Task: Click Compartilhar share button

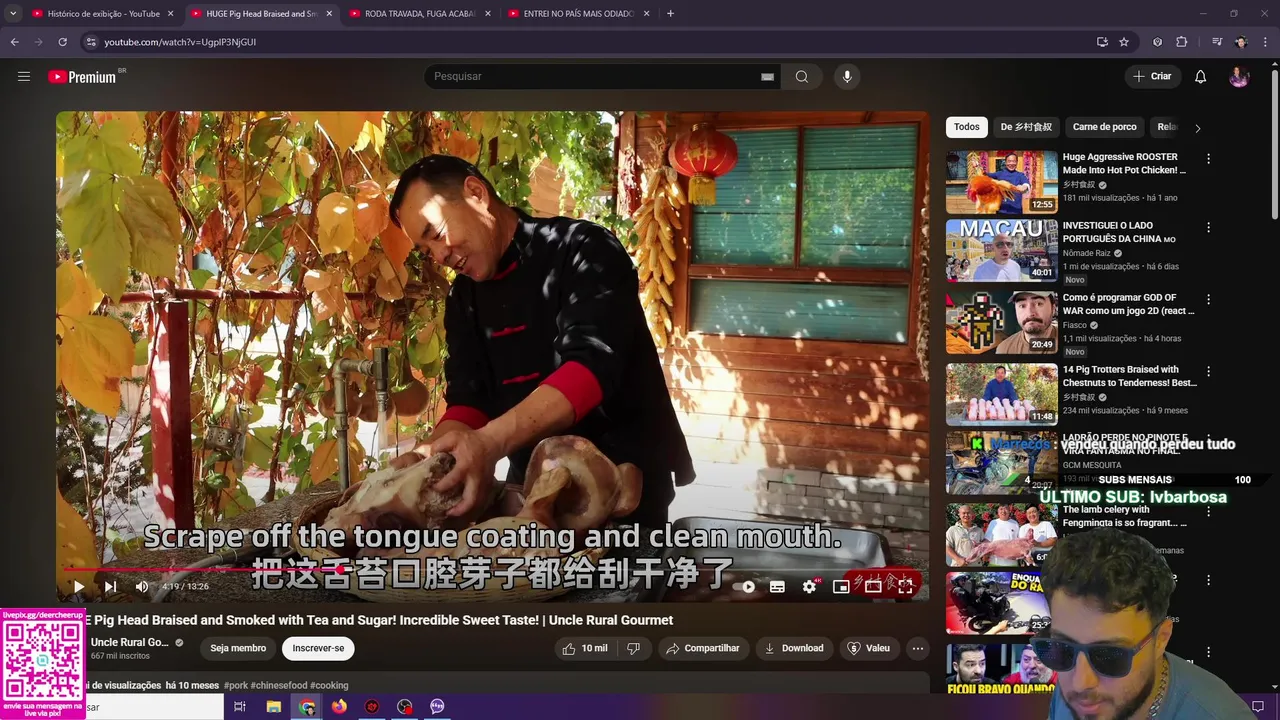Action: [702, 648]
